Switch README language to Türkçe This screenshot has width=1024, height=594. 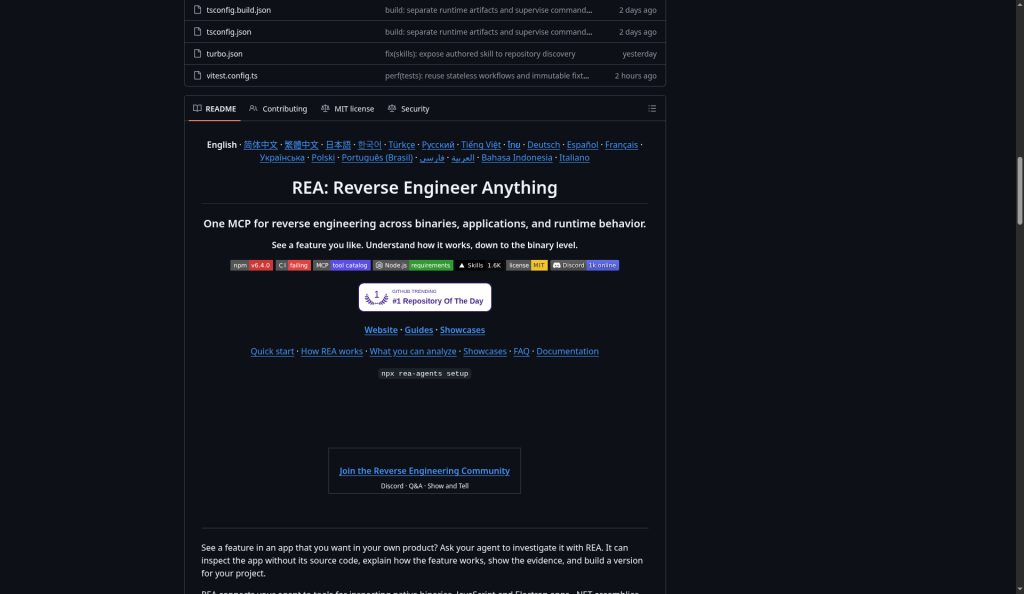tap(402, 145)
